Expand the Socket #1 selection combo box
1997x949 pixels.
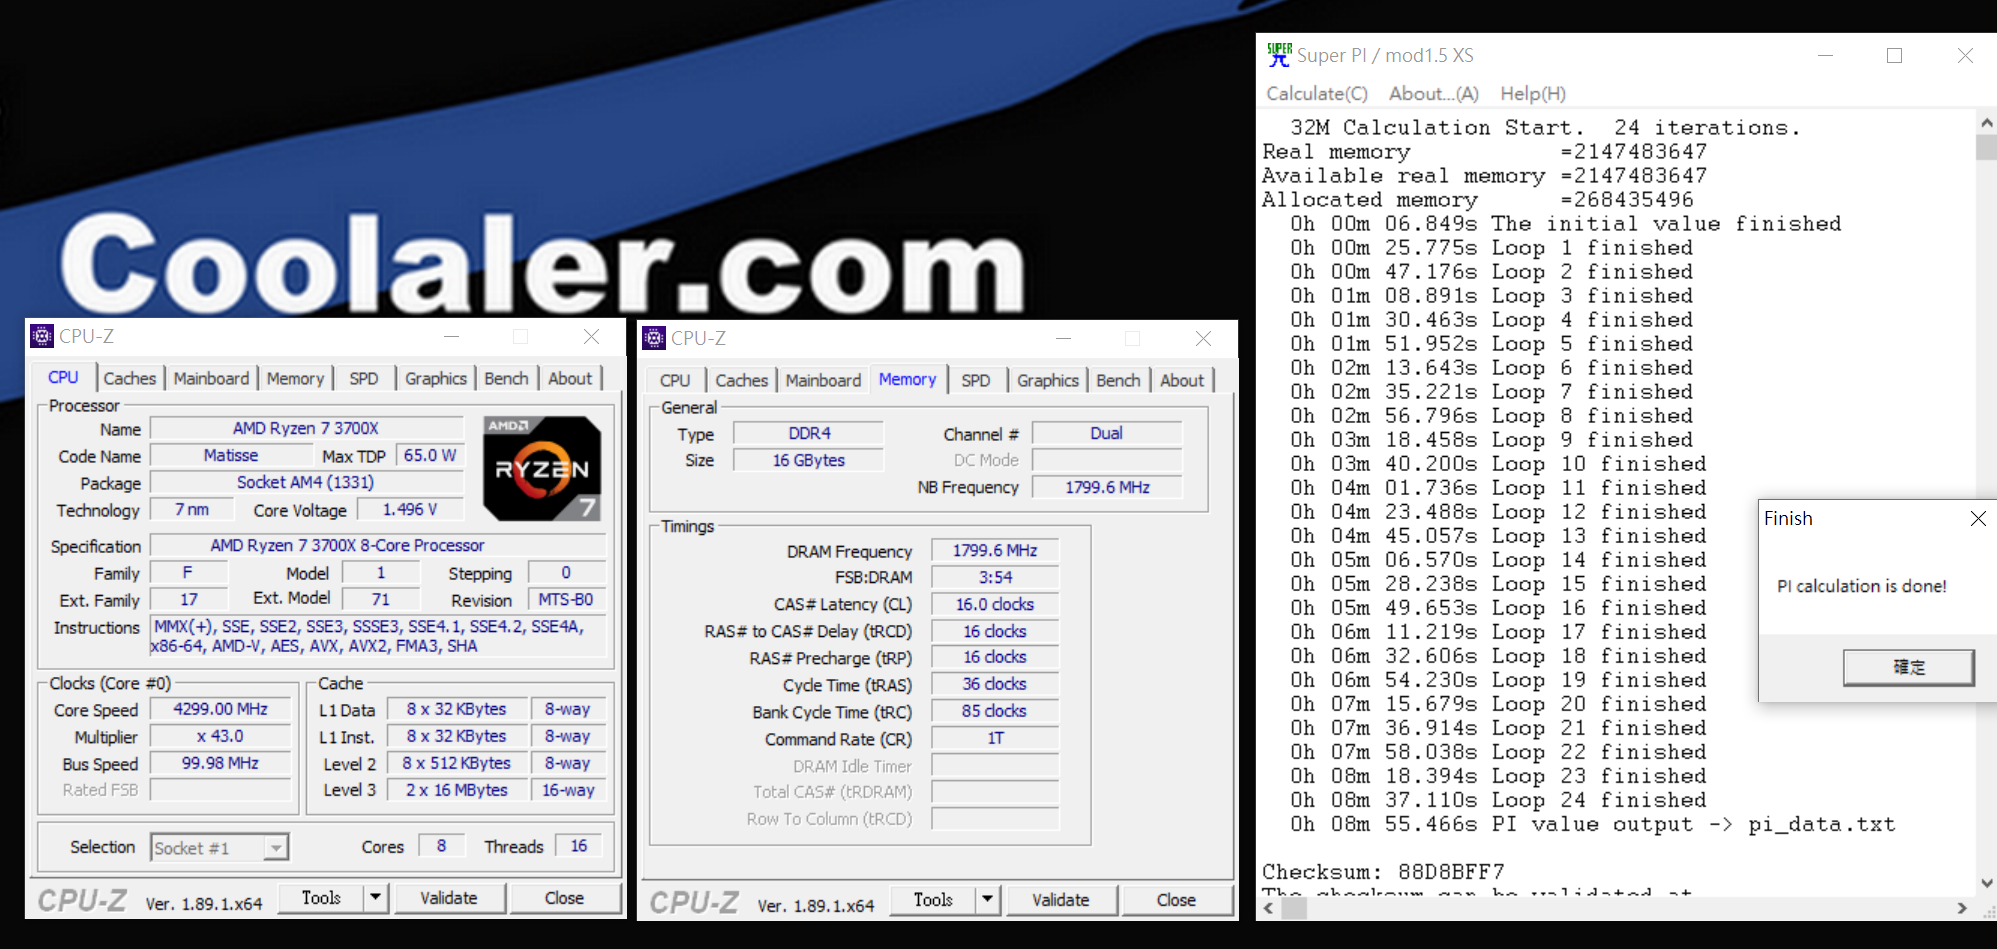(275, 848)
